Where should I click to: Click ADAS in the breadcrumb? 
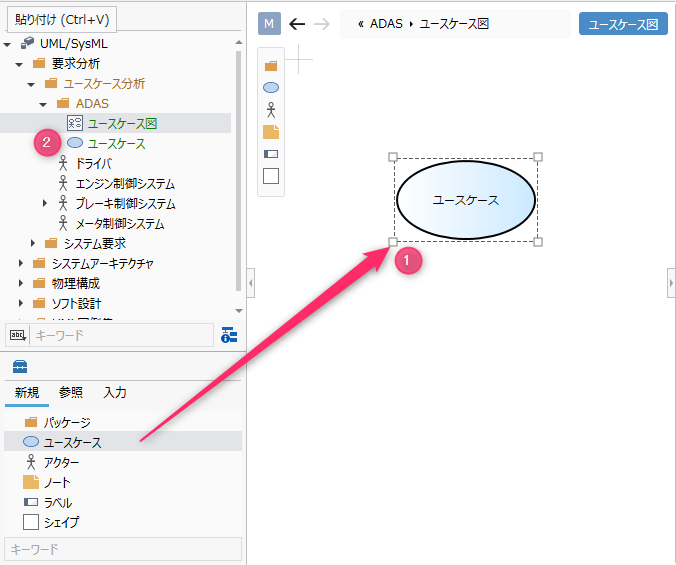click(x=386, y=24)
